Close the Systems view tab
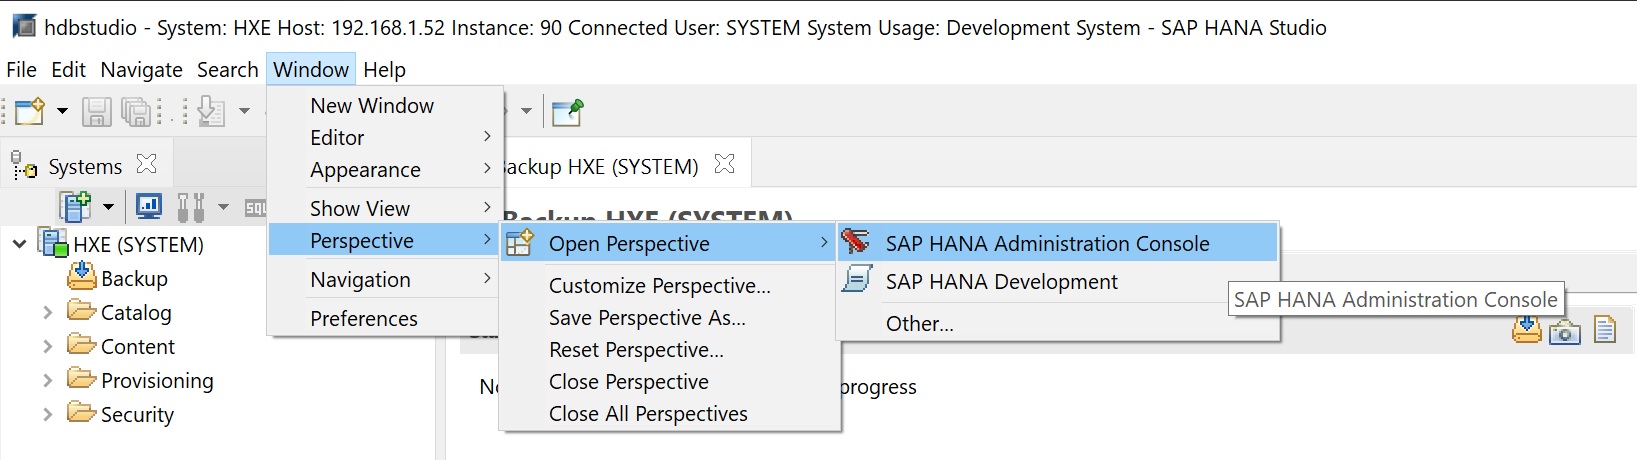Image resolution: width=1637 pixels, height=460 pixels. pos(147,164)
